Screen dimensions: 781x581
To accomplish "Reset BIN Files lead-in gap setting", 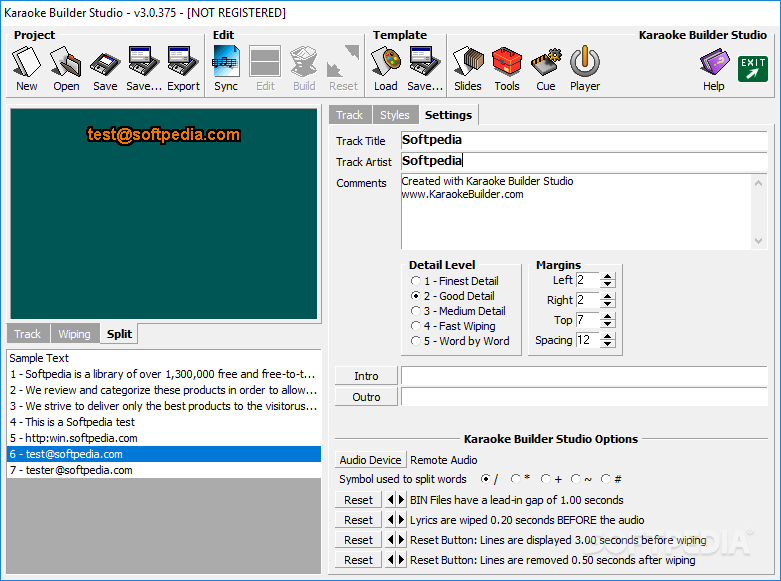I will point(358,500).
